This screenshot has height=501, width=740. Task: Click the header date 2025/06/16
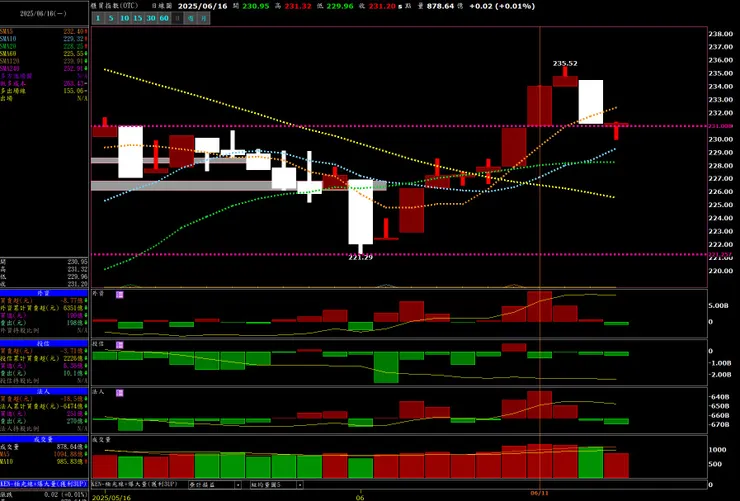pos(202,6)
